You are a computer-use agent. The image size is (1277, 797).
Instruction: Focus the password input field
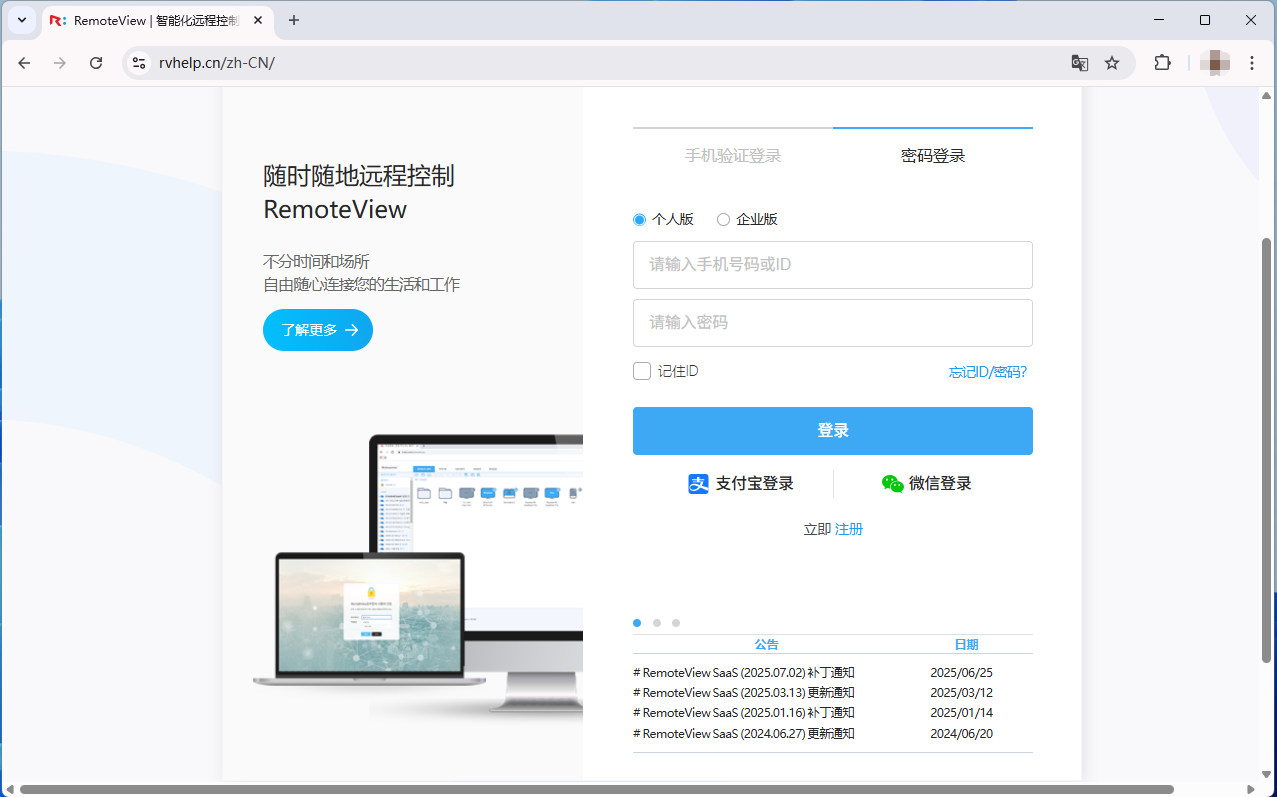click(x=833, y=323)
